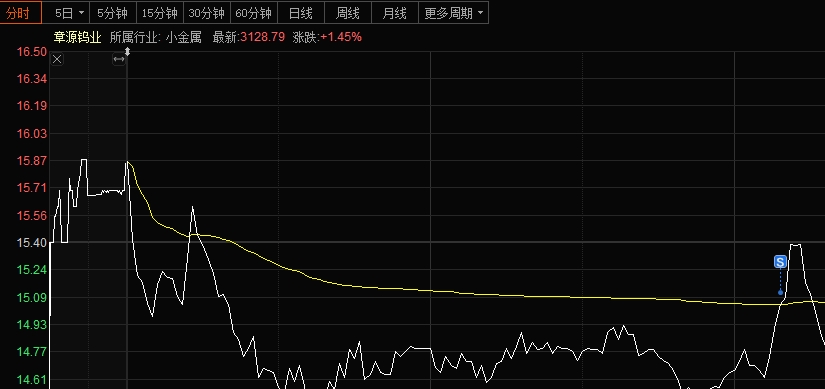Image resolution: width=825 pixels, height=389 pixels.
Task: Switch to the 30分钟 chart
Action: (x=207, y=13)
